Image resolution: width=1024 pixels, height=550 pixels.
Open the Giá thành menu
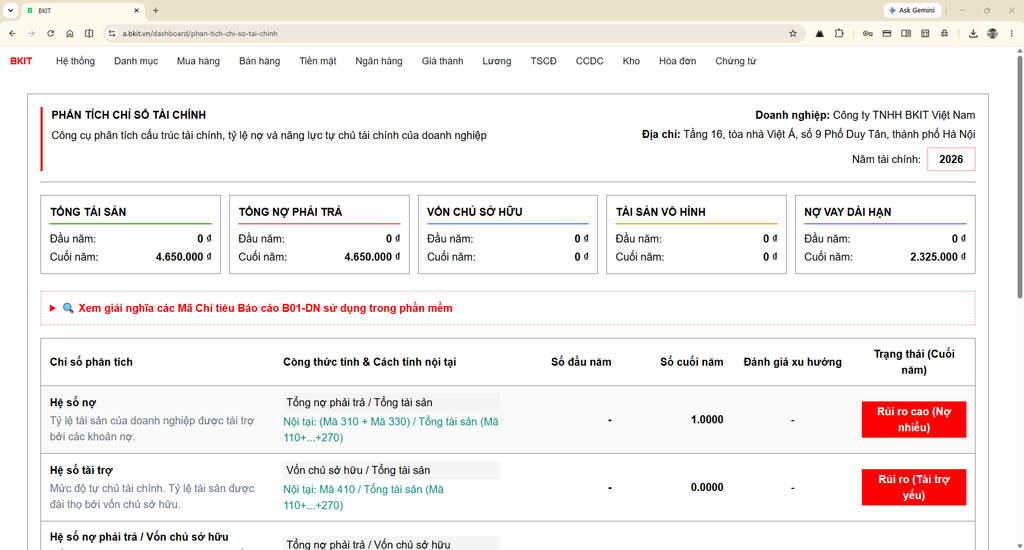coord(442,61)
